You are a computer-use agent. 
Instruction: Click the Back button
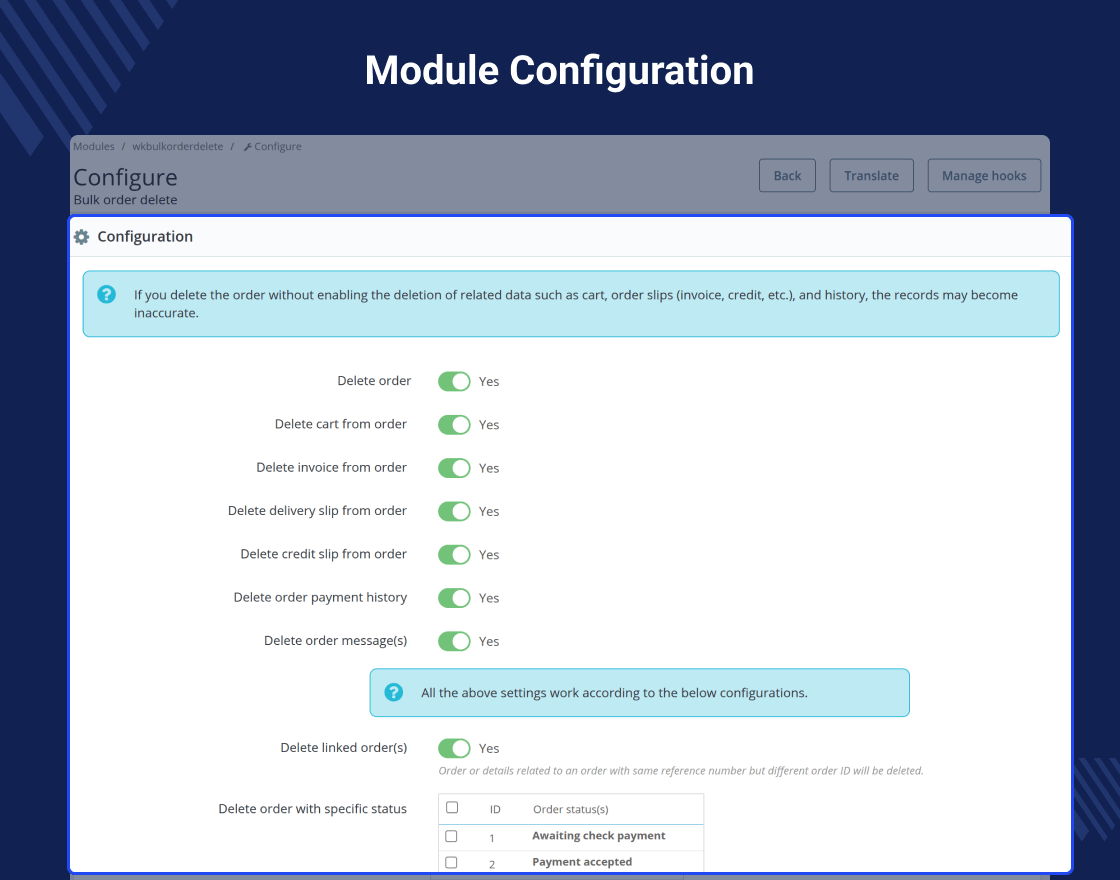pos(787,176)
